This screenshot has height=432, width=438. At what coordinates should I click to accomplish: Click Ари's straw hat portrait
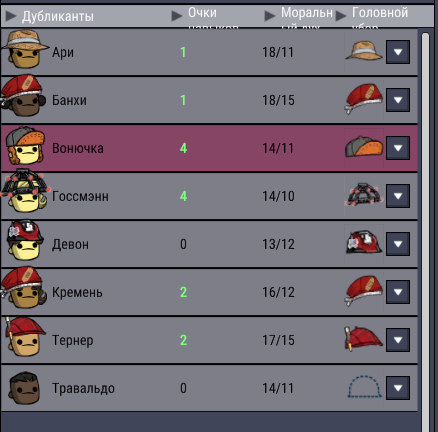pos(24,49)
